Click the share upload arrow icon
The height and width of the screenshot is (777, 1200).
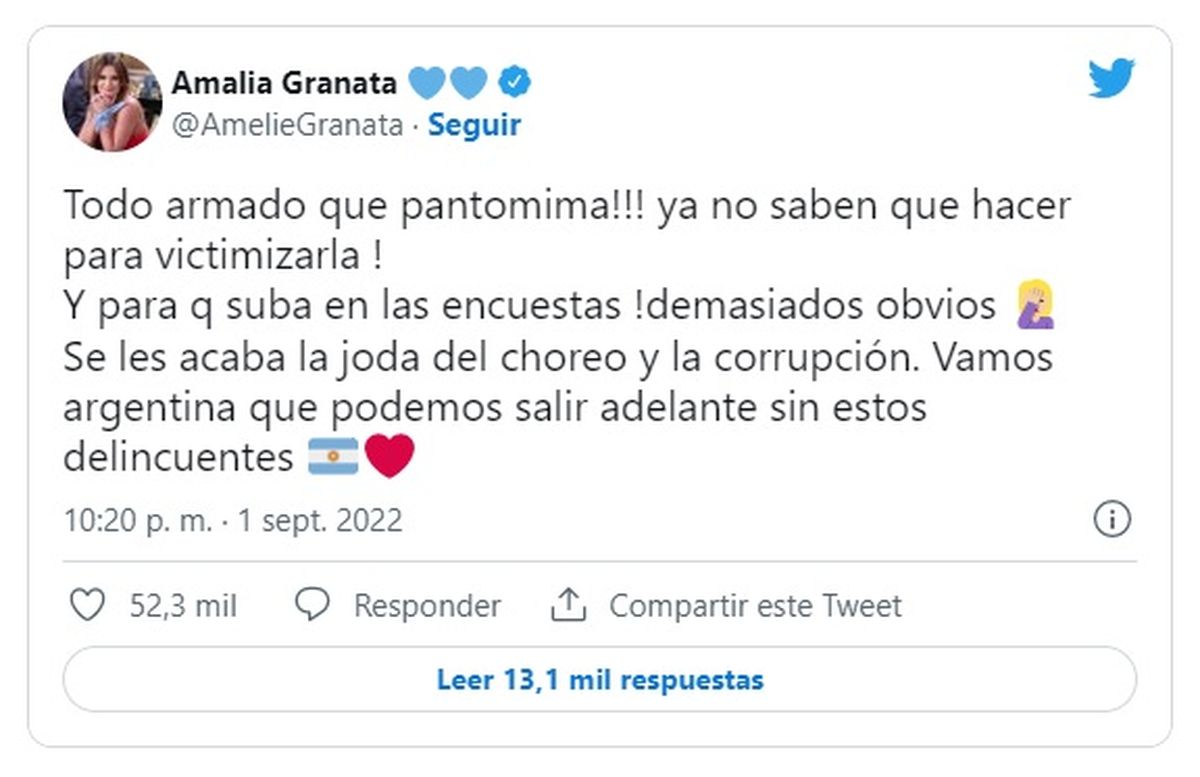568,605
